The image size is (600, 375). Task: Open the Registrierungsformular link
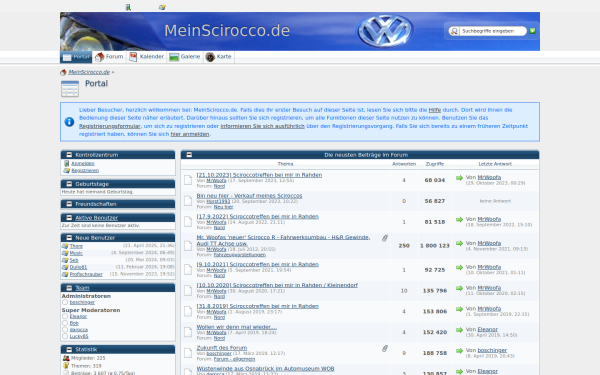pyautogui.click(x=110, y=126)
